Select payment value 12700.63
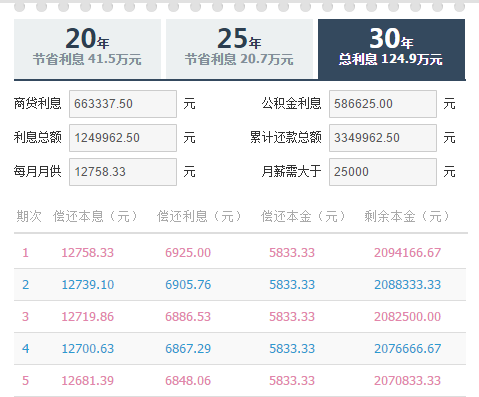This screenshot has width=479, height=397. [88, 349]
